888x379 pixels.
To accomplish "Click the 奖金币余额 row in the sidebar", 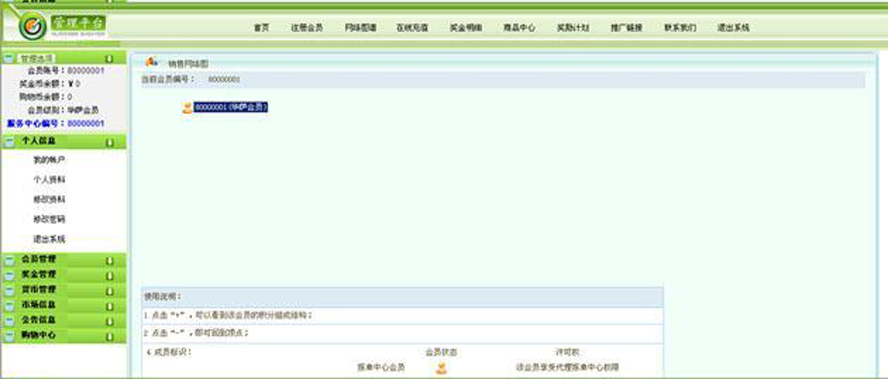I will (49, 84).
